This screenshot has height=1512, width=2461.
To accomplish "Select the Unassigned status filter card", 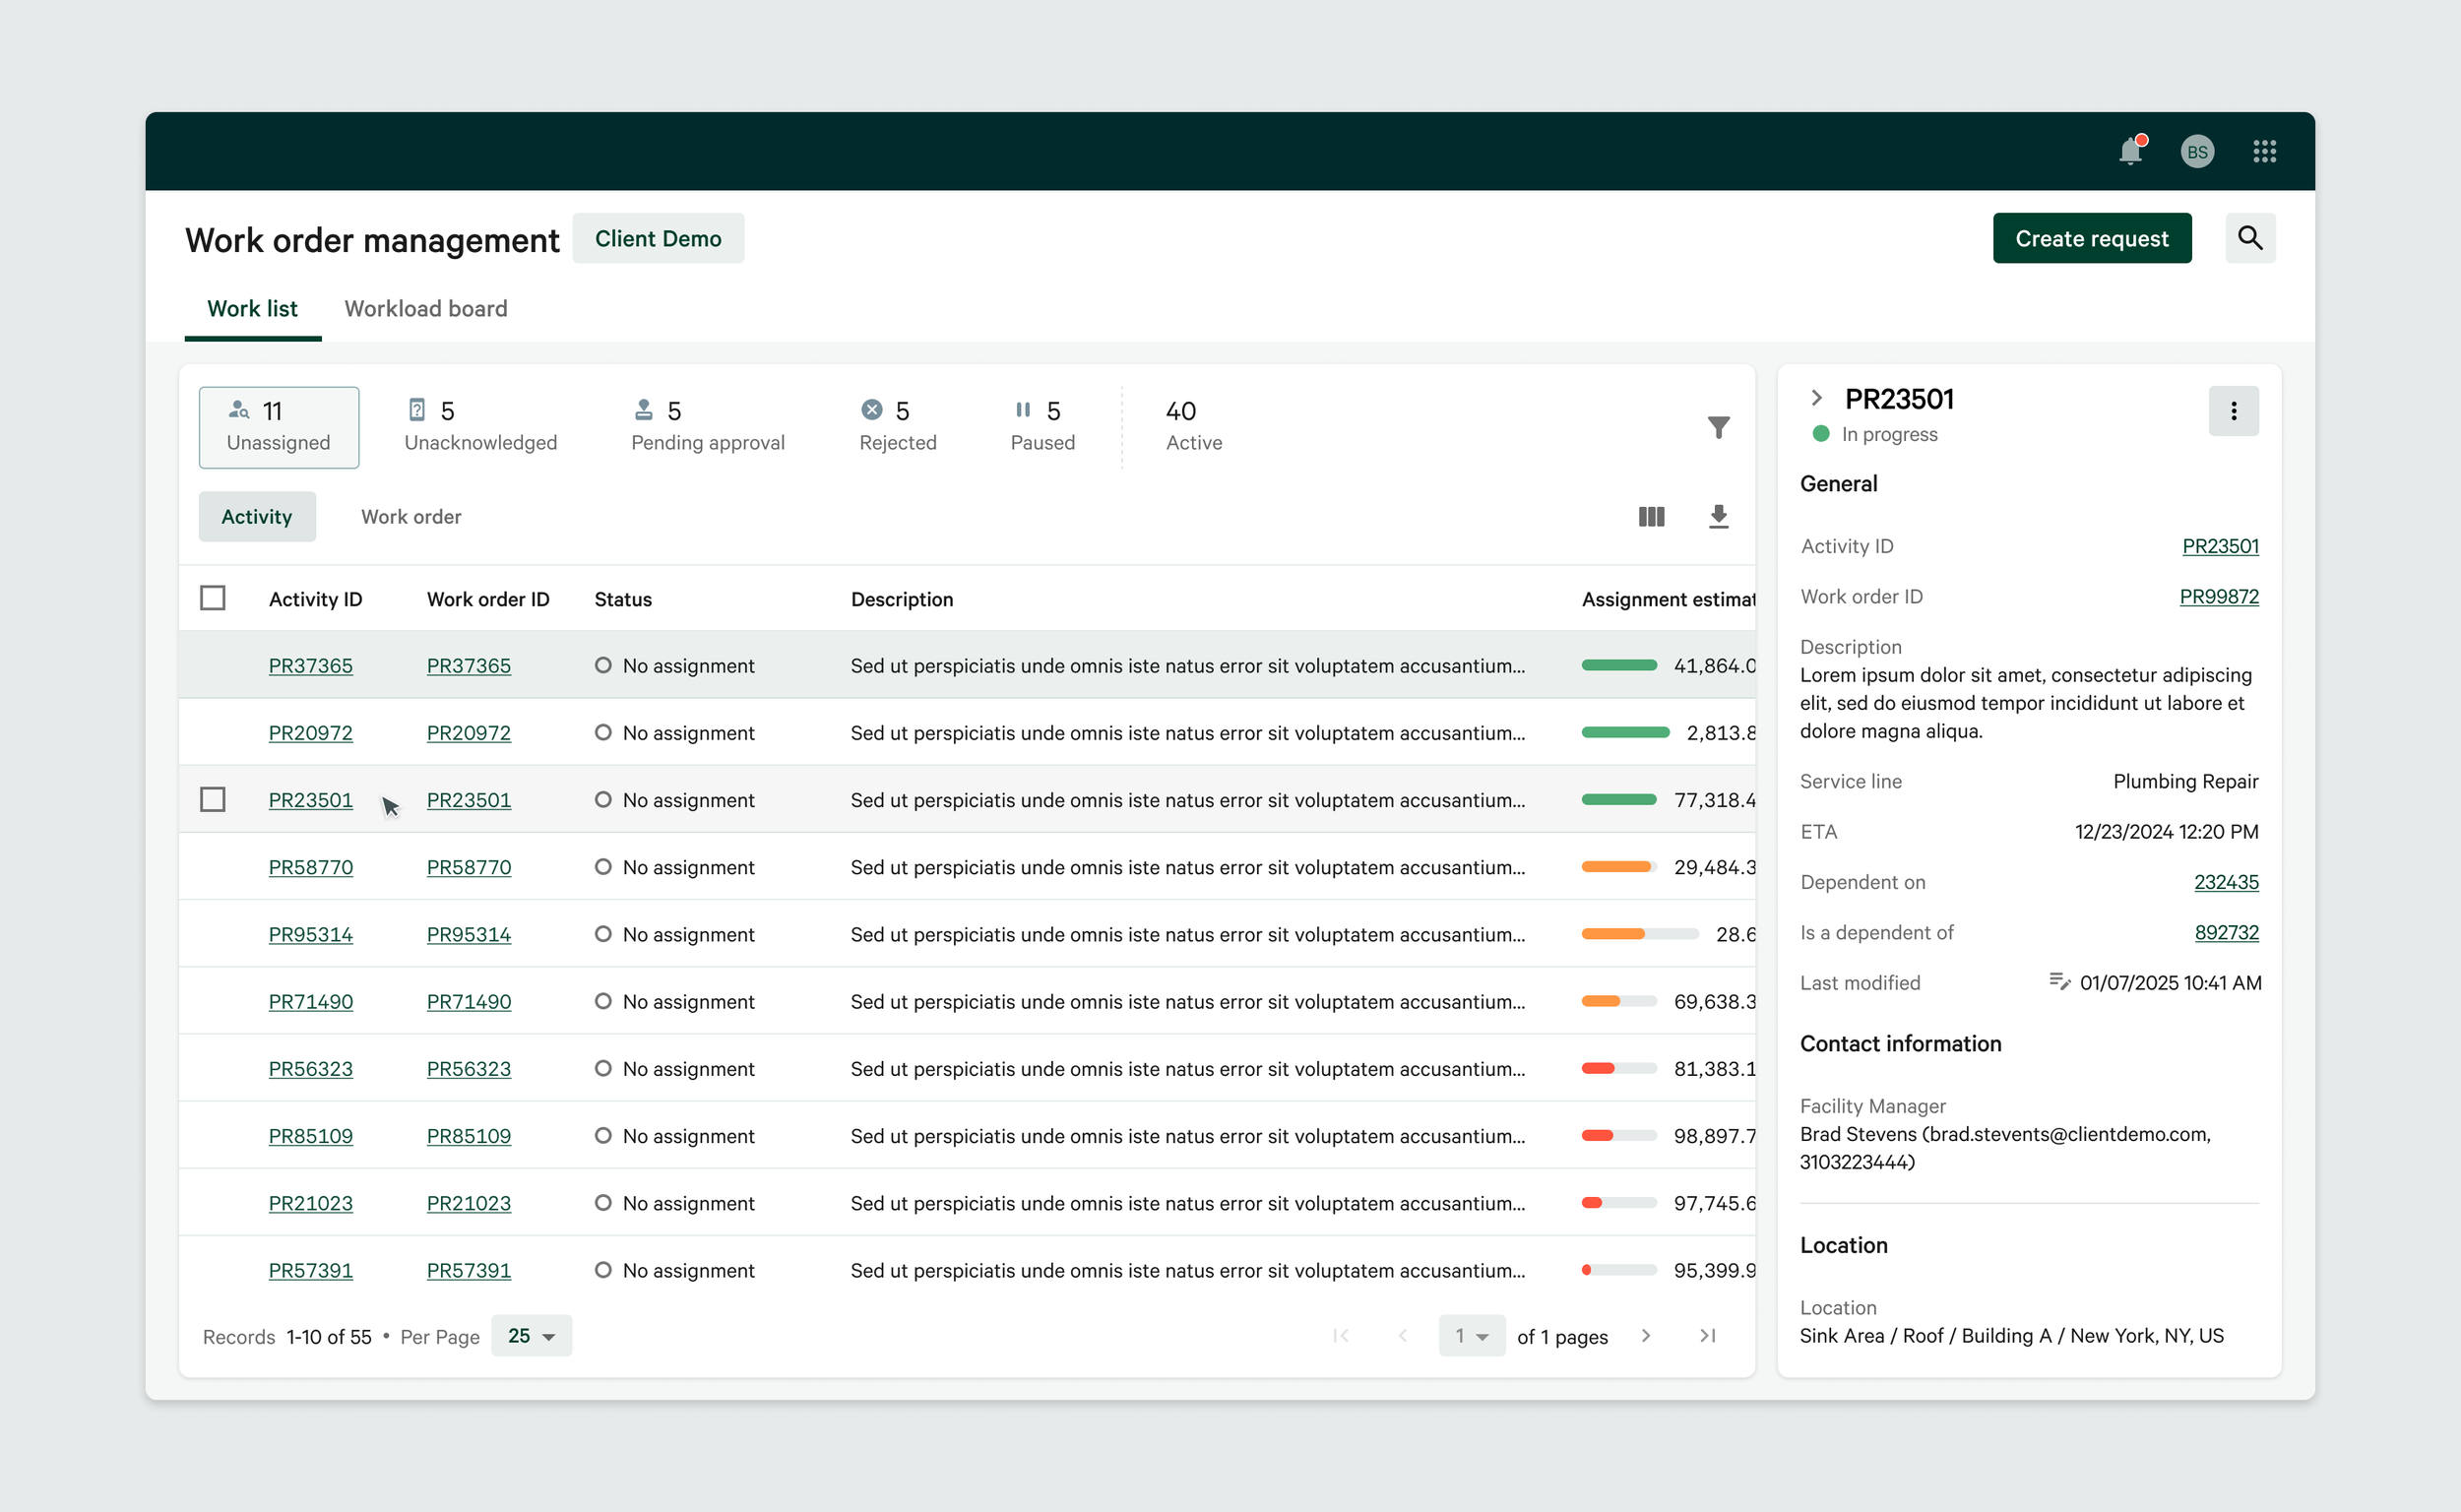I will [x=278, y=427].
